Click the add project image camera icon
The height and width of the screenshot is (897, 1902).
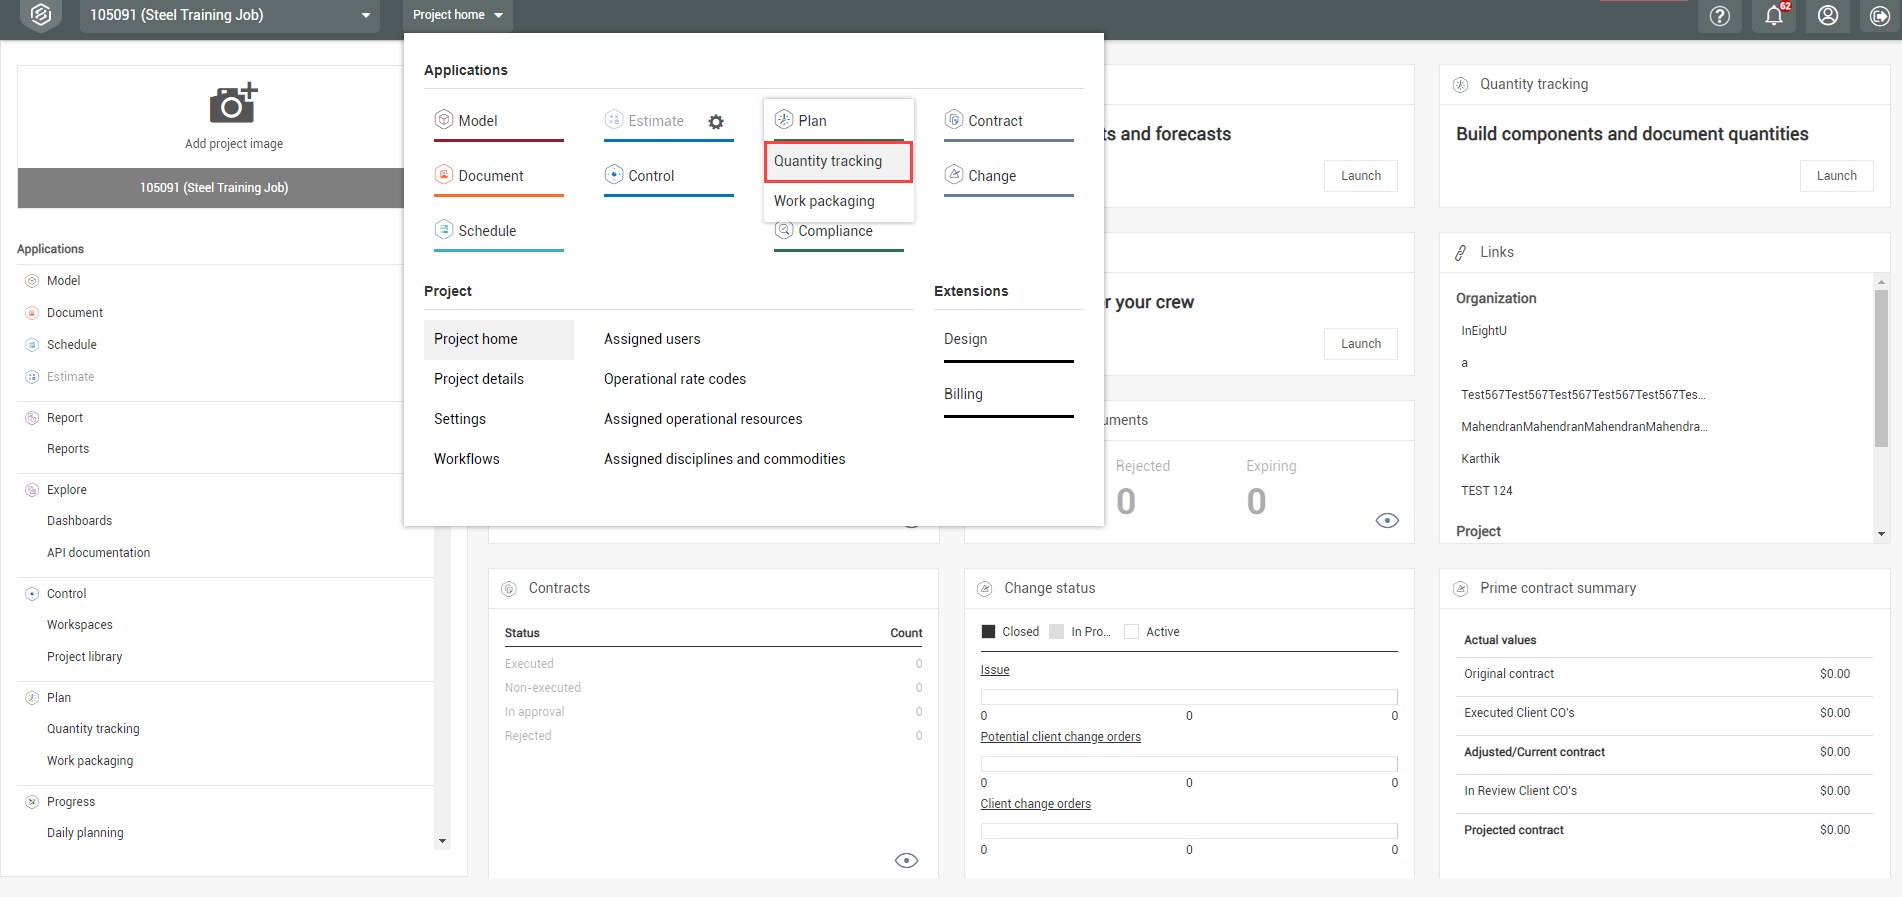tap(233, 103)
